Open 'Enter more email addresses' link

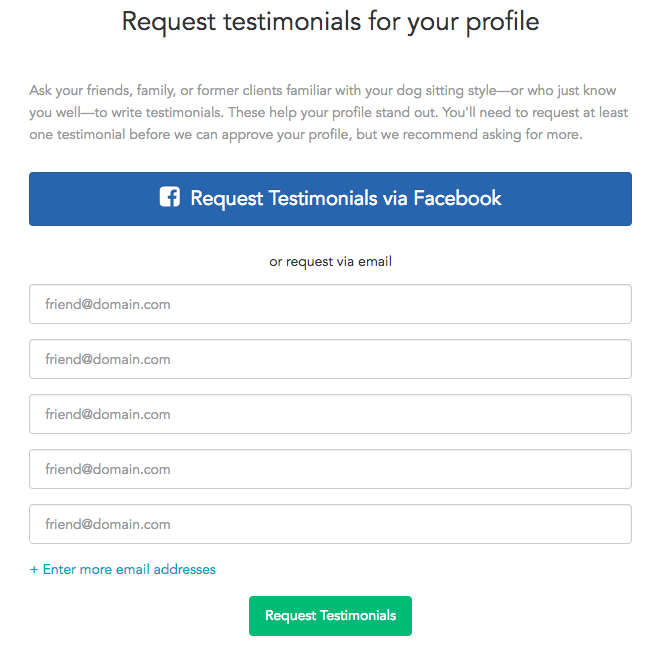pyautogui.click(x=122, y=569)
